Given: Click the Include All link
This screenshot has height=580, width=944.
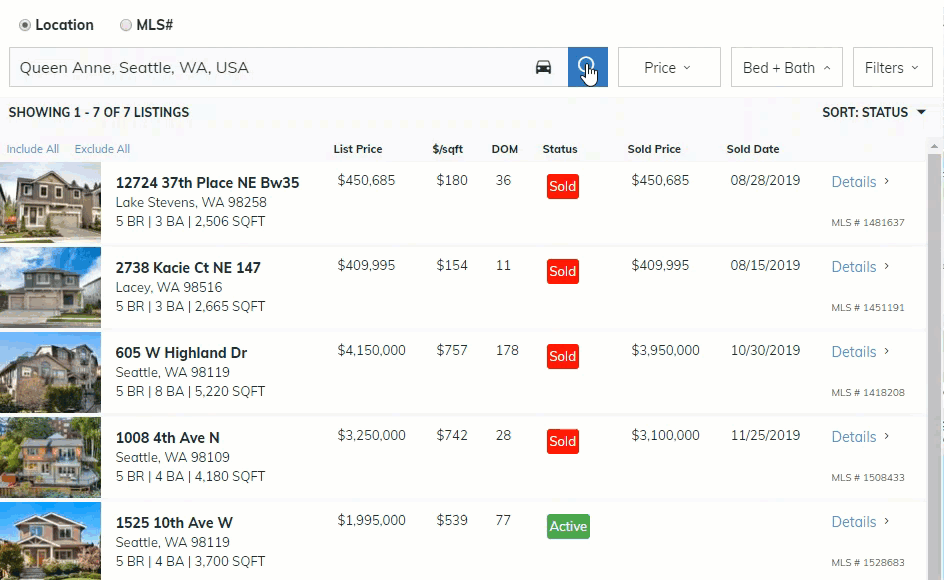Looking at the screenshot, I should click(x=33, y=149).
